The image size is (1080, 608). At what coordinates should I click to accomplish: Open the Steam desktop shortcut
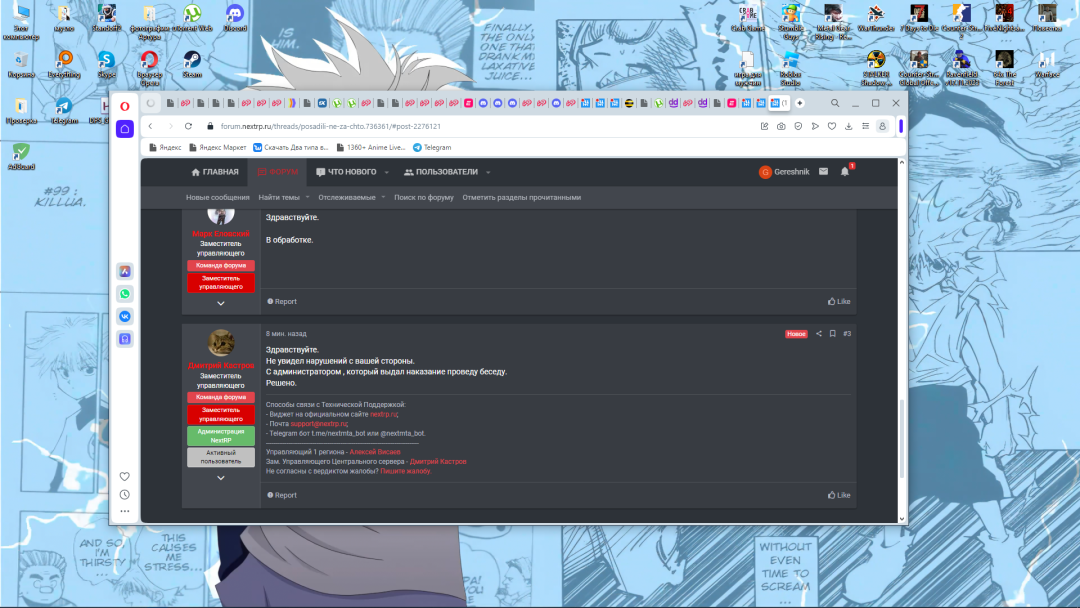point(192,65)
